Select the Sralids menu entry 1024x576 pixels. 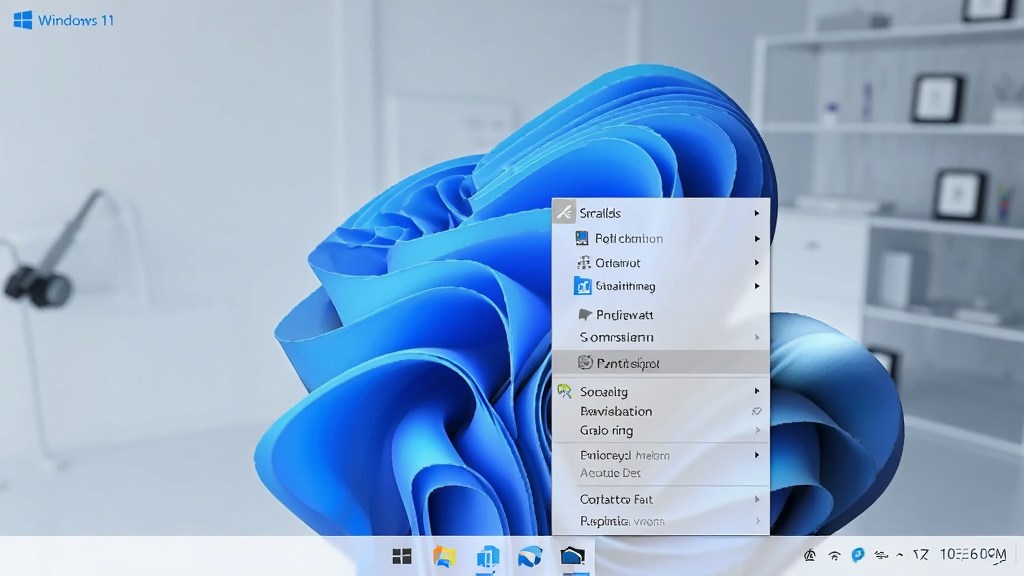tap(661, 213)
